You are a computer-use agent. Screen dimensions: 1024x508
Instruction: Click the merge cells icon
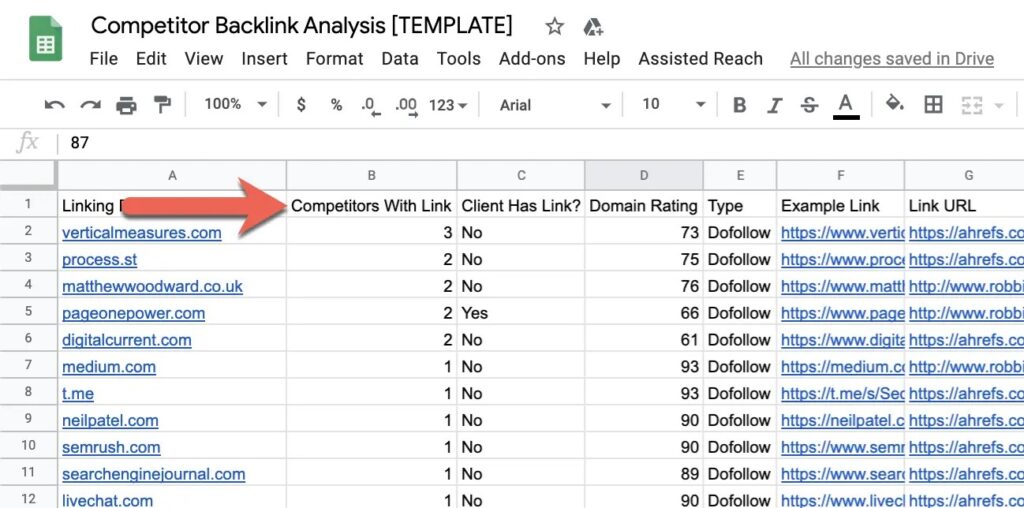pyautogui.click(x=971, y=104)
